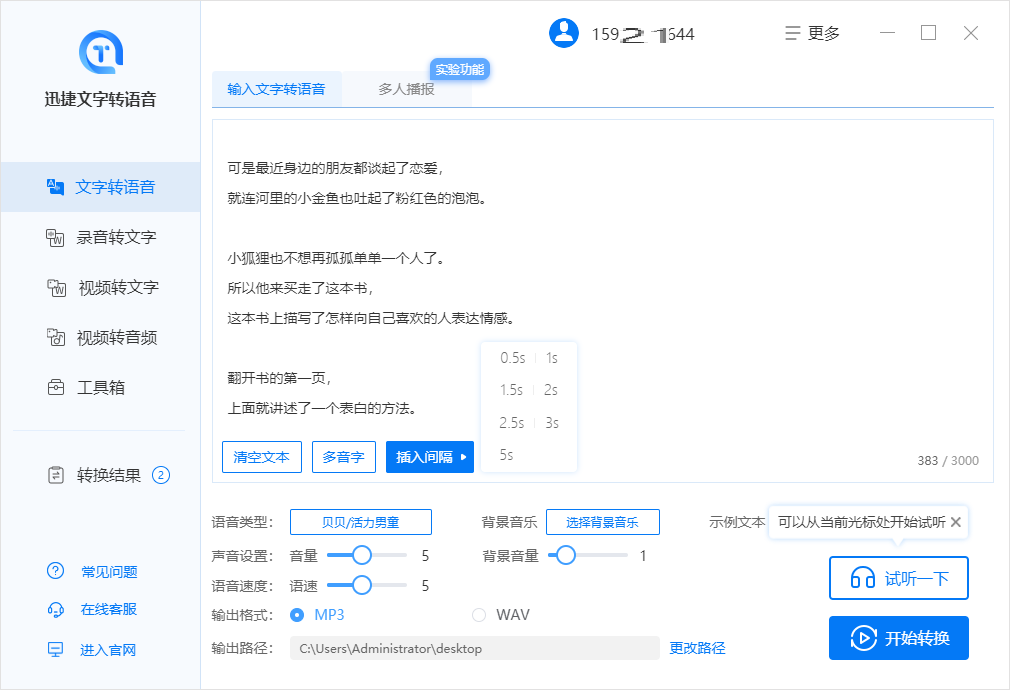Switch to the 多人播报 tab
The image size is (1010, 690).
(x=406, y=89)
